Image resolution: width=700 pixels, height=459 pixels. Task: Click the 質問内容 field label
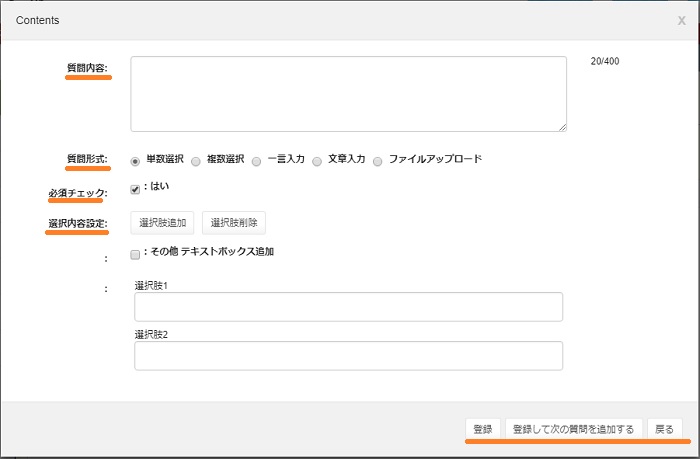[x=87, y=68]
